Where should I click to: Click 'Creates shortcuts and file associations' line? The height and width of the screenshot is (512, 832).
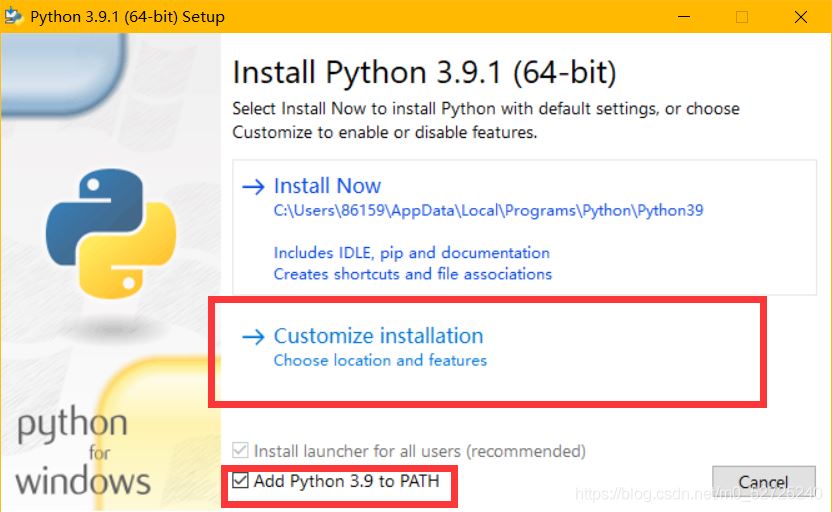click(412, 274)
